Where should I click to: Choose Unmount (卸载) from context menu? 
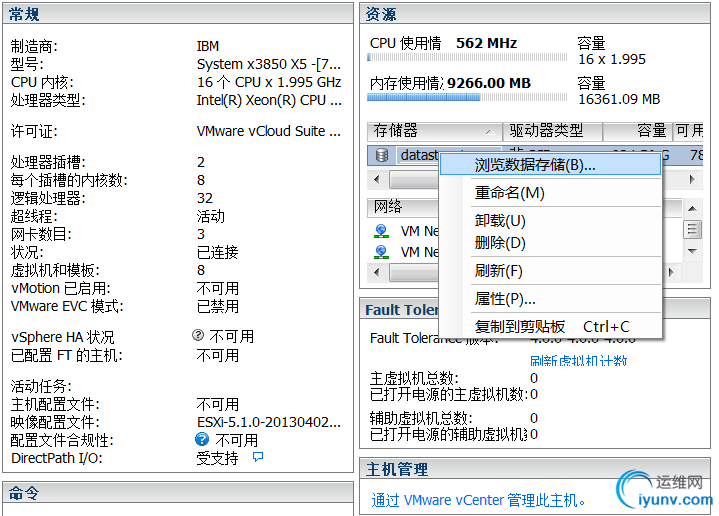point(550,221)
